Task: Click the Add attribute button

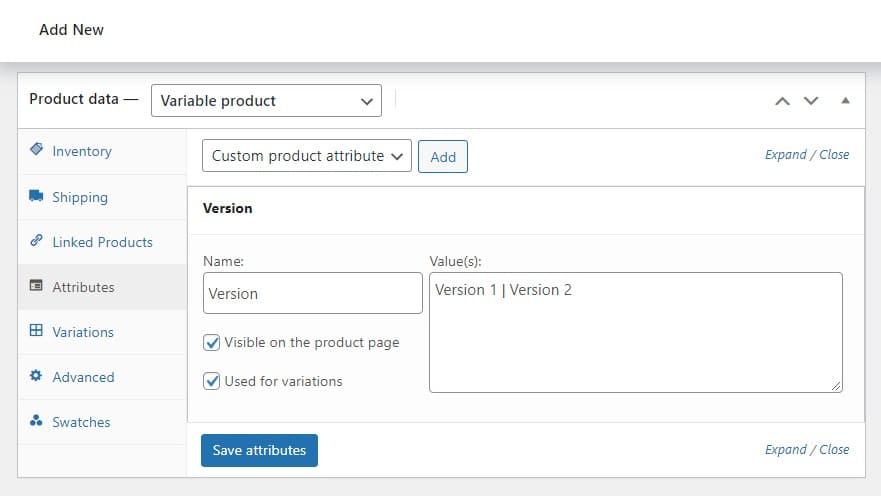Action: coord(443,157)
